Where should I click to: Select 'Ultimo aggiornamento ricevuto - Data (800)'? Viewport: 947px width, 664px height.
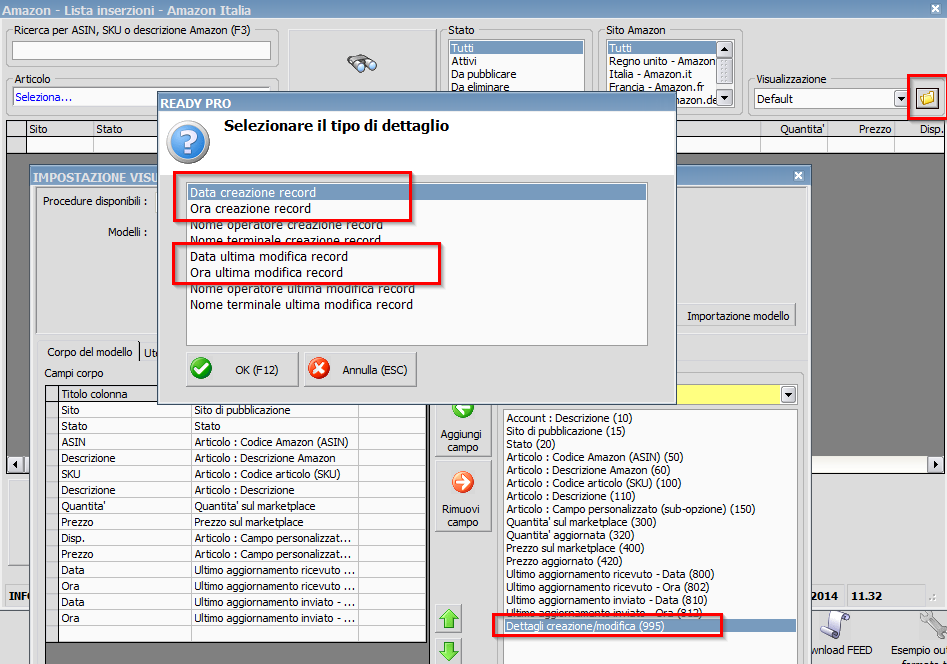coord(650,574)
